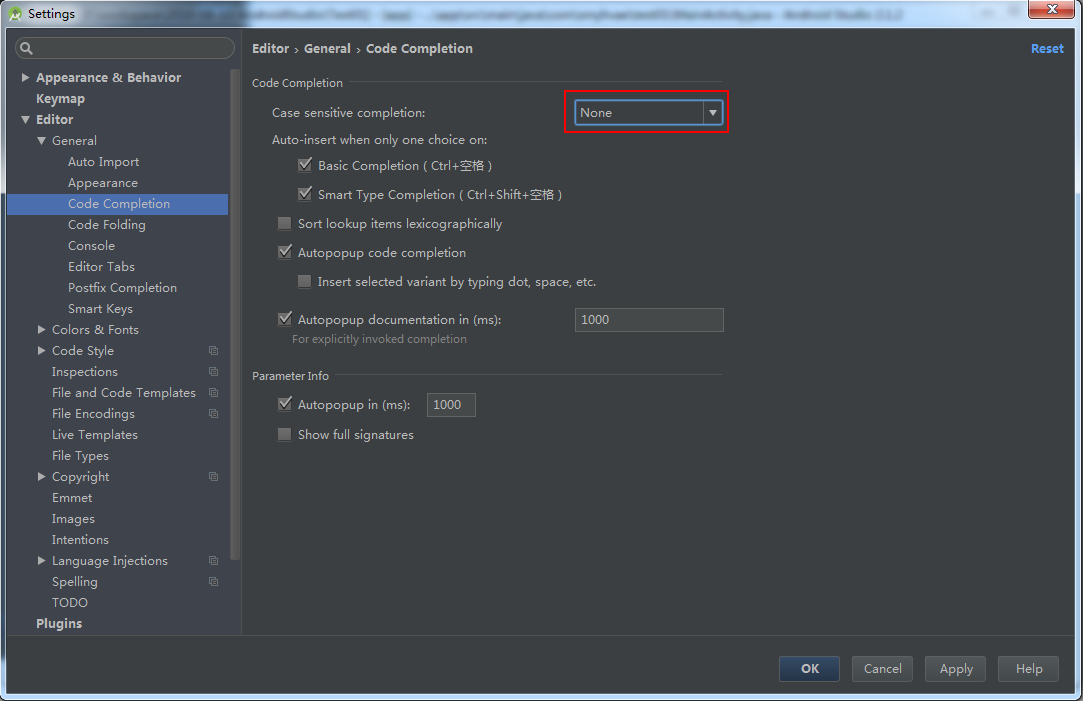This screenshot has height=701, width=1083.
Task: Open Live Templates settings
Action: point(95,434)
